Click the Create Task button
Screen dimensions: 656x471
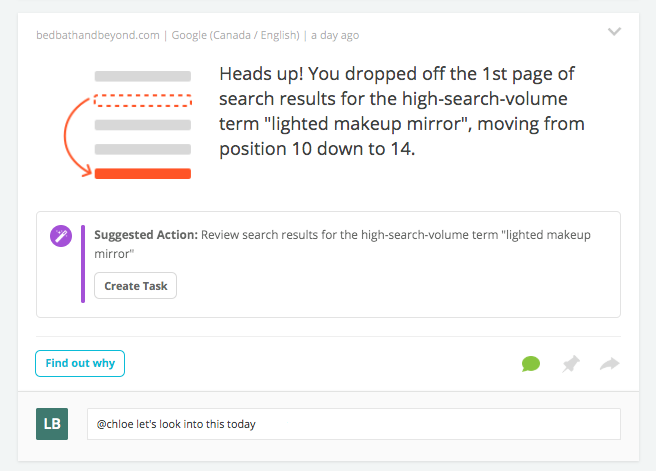point(136,286)
